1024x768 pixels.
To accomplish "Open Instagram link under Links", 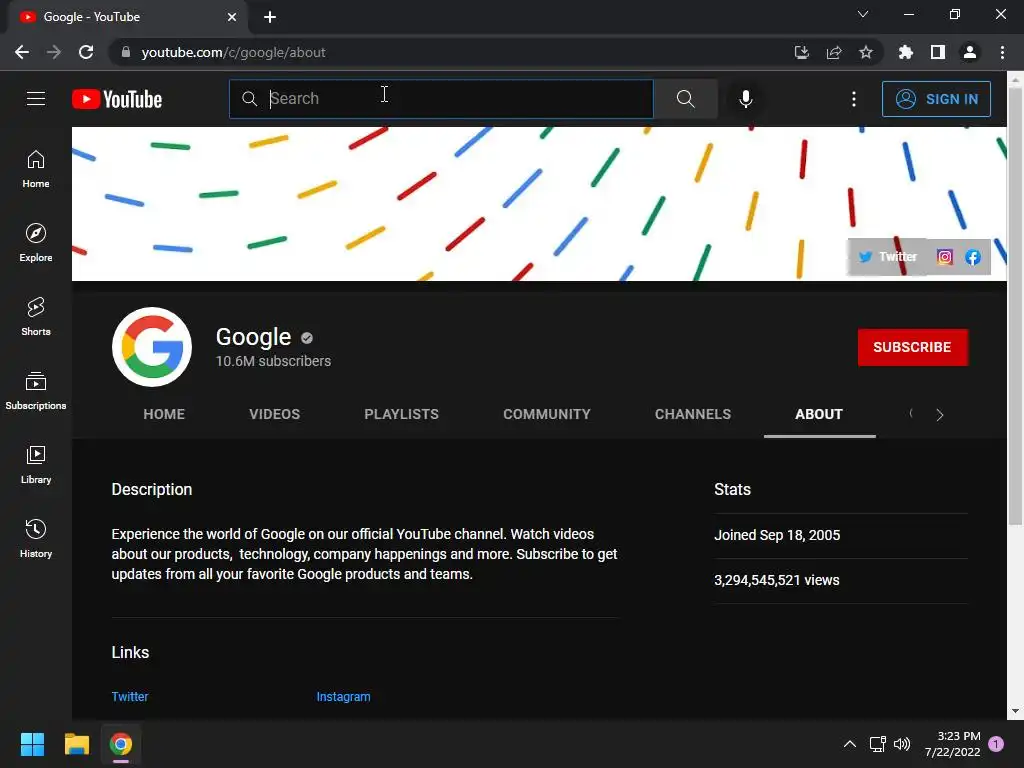I will pos(343,697).
